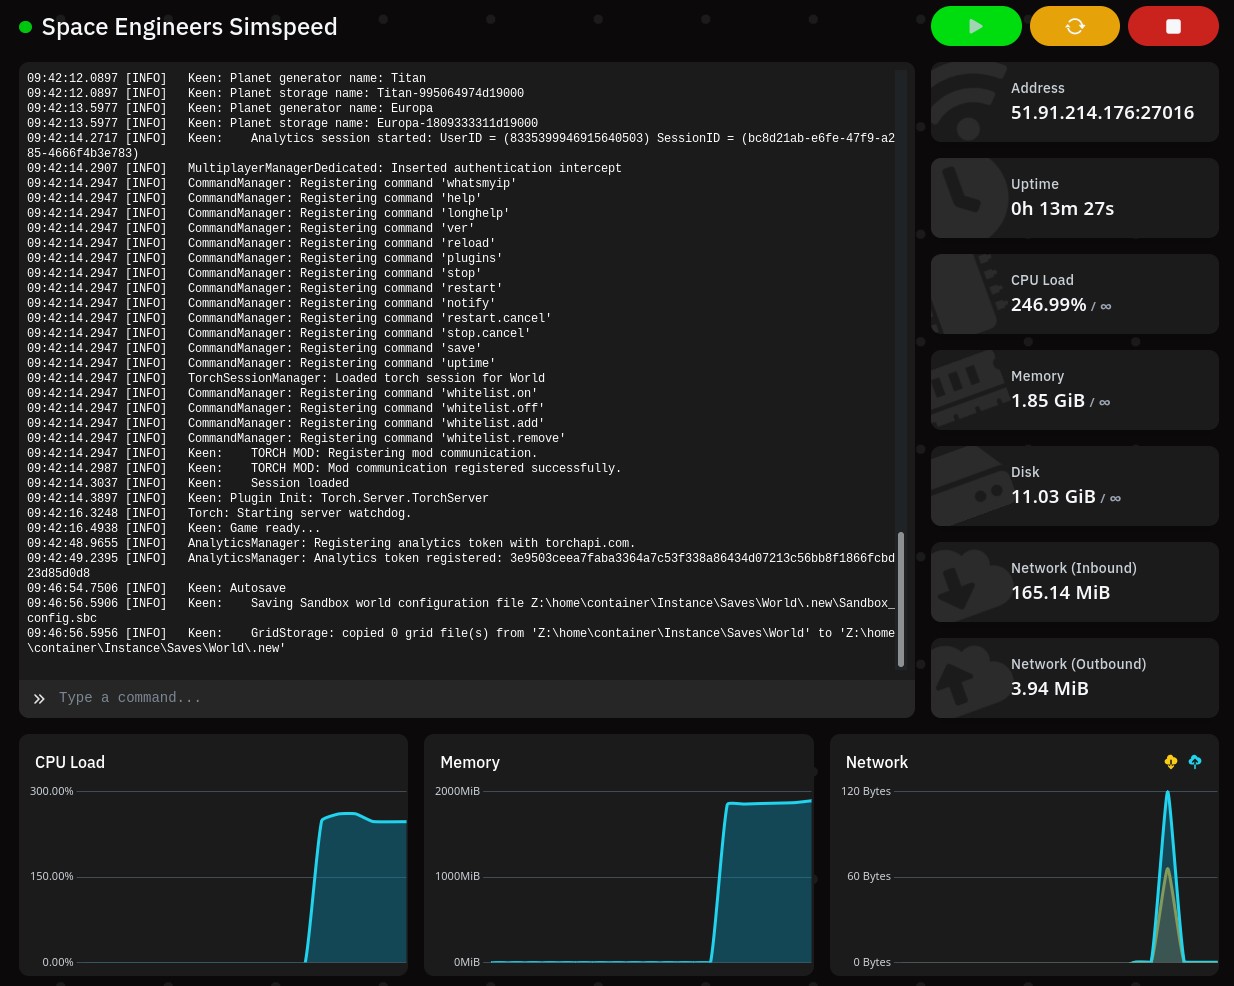Click the Network graph title
This screenshot has width=1234, height=986.
(877, 762)
